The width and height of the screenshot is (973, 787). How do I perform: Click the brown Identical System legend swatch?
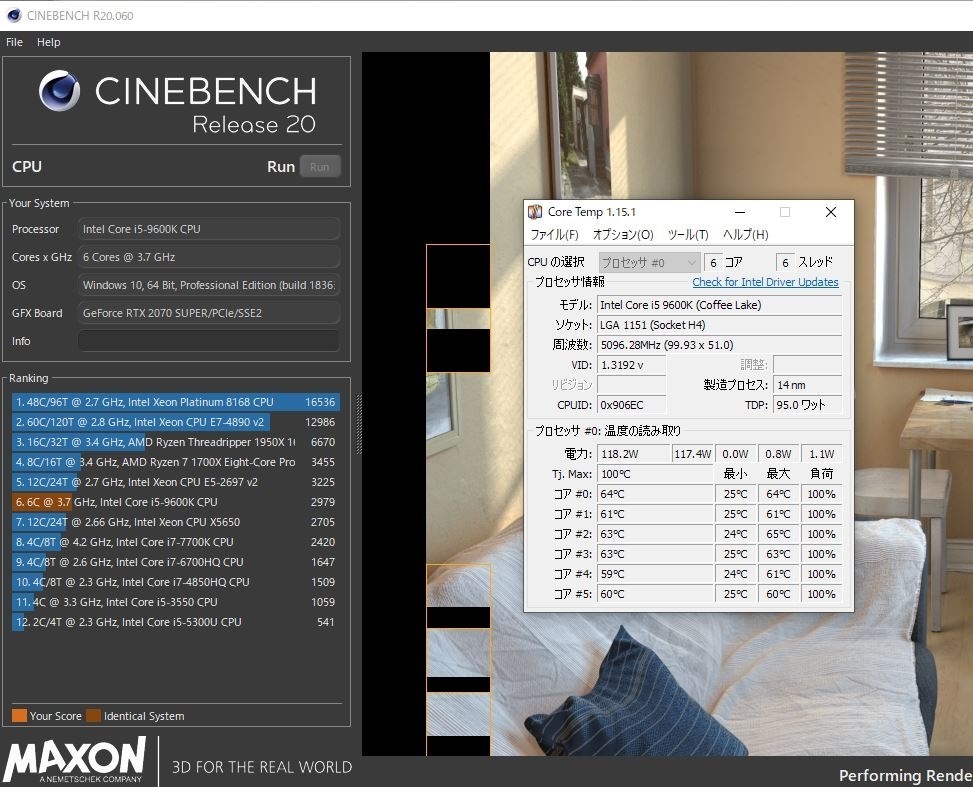pyautogui.click(x=94, y=716)
